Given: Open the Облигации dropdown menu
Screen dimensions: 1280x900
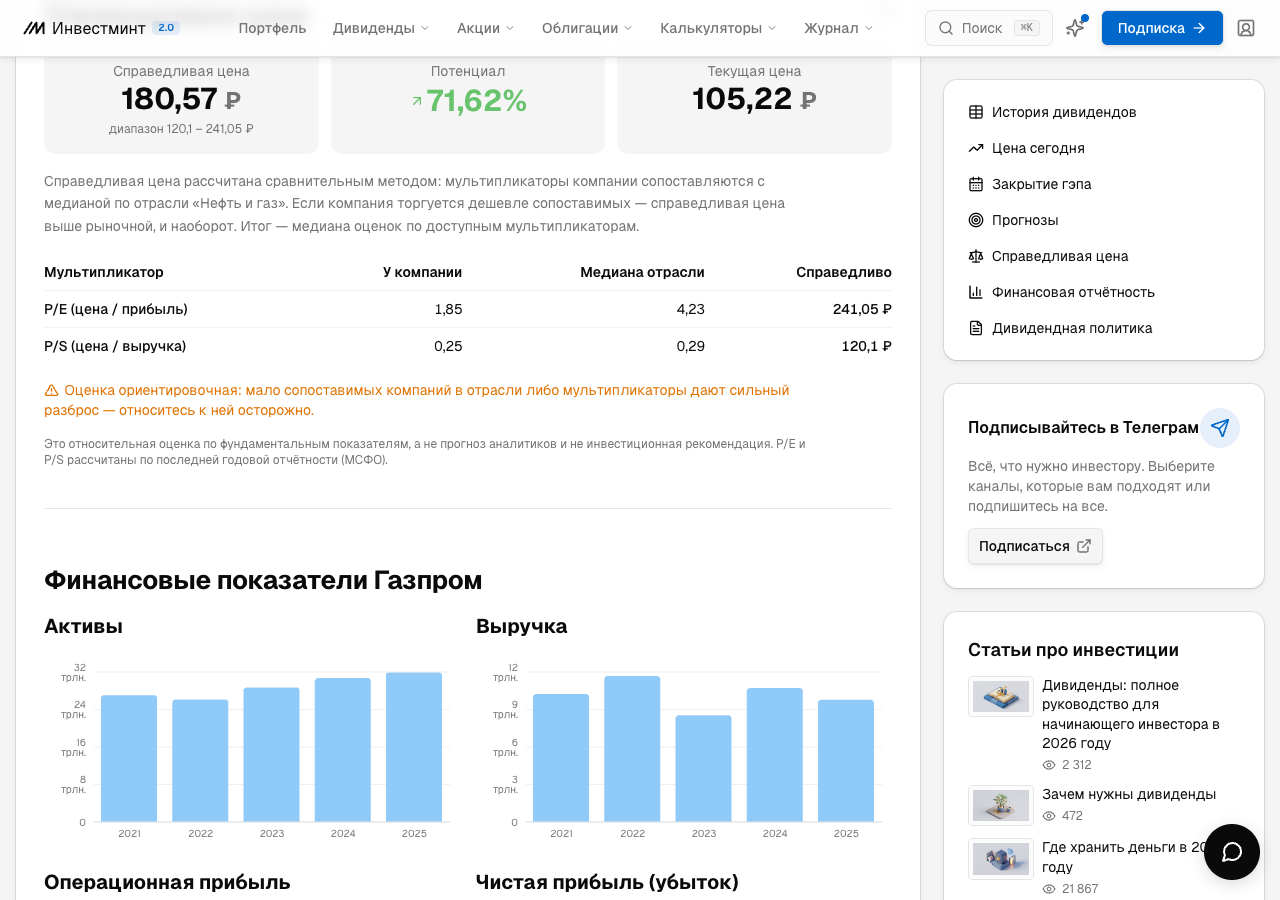Looking at the screenshot, I should pyautogui.click(x=587, y=28).
